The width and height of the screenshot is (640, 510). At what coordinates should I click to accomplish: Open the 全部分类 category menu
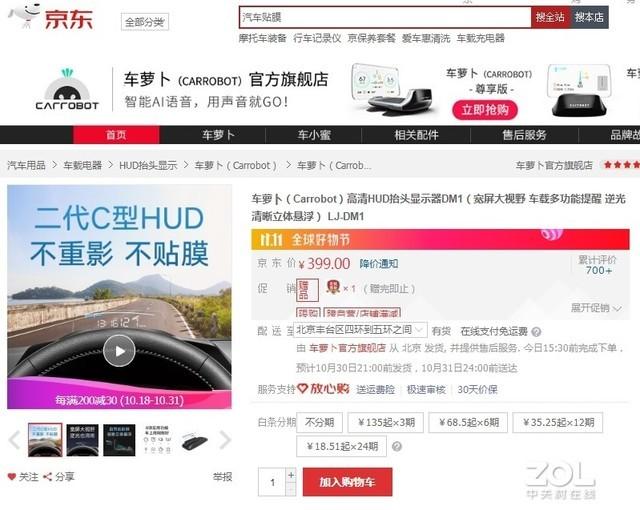tap(144, 22)
